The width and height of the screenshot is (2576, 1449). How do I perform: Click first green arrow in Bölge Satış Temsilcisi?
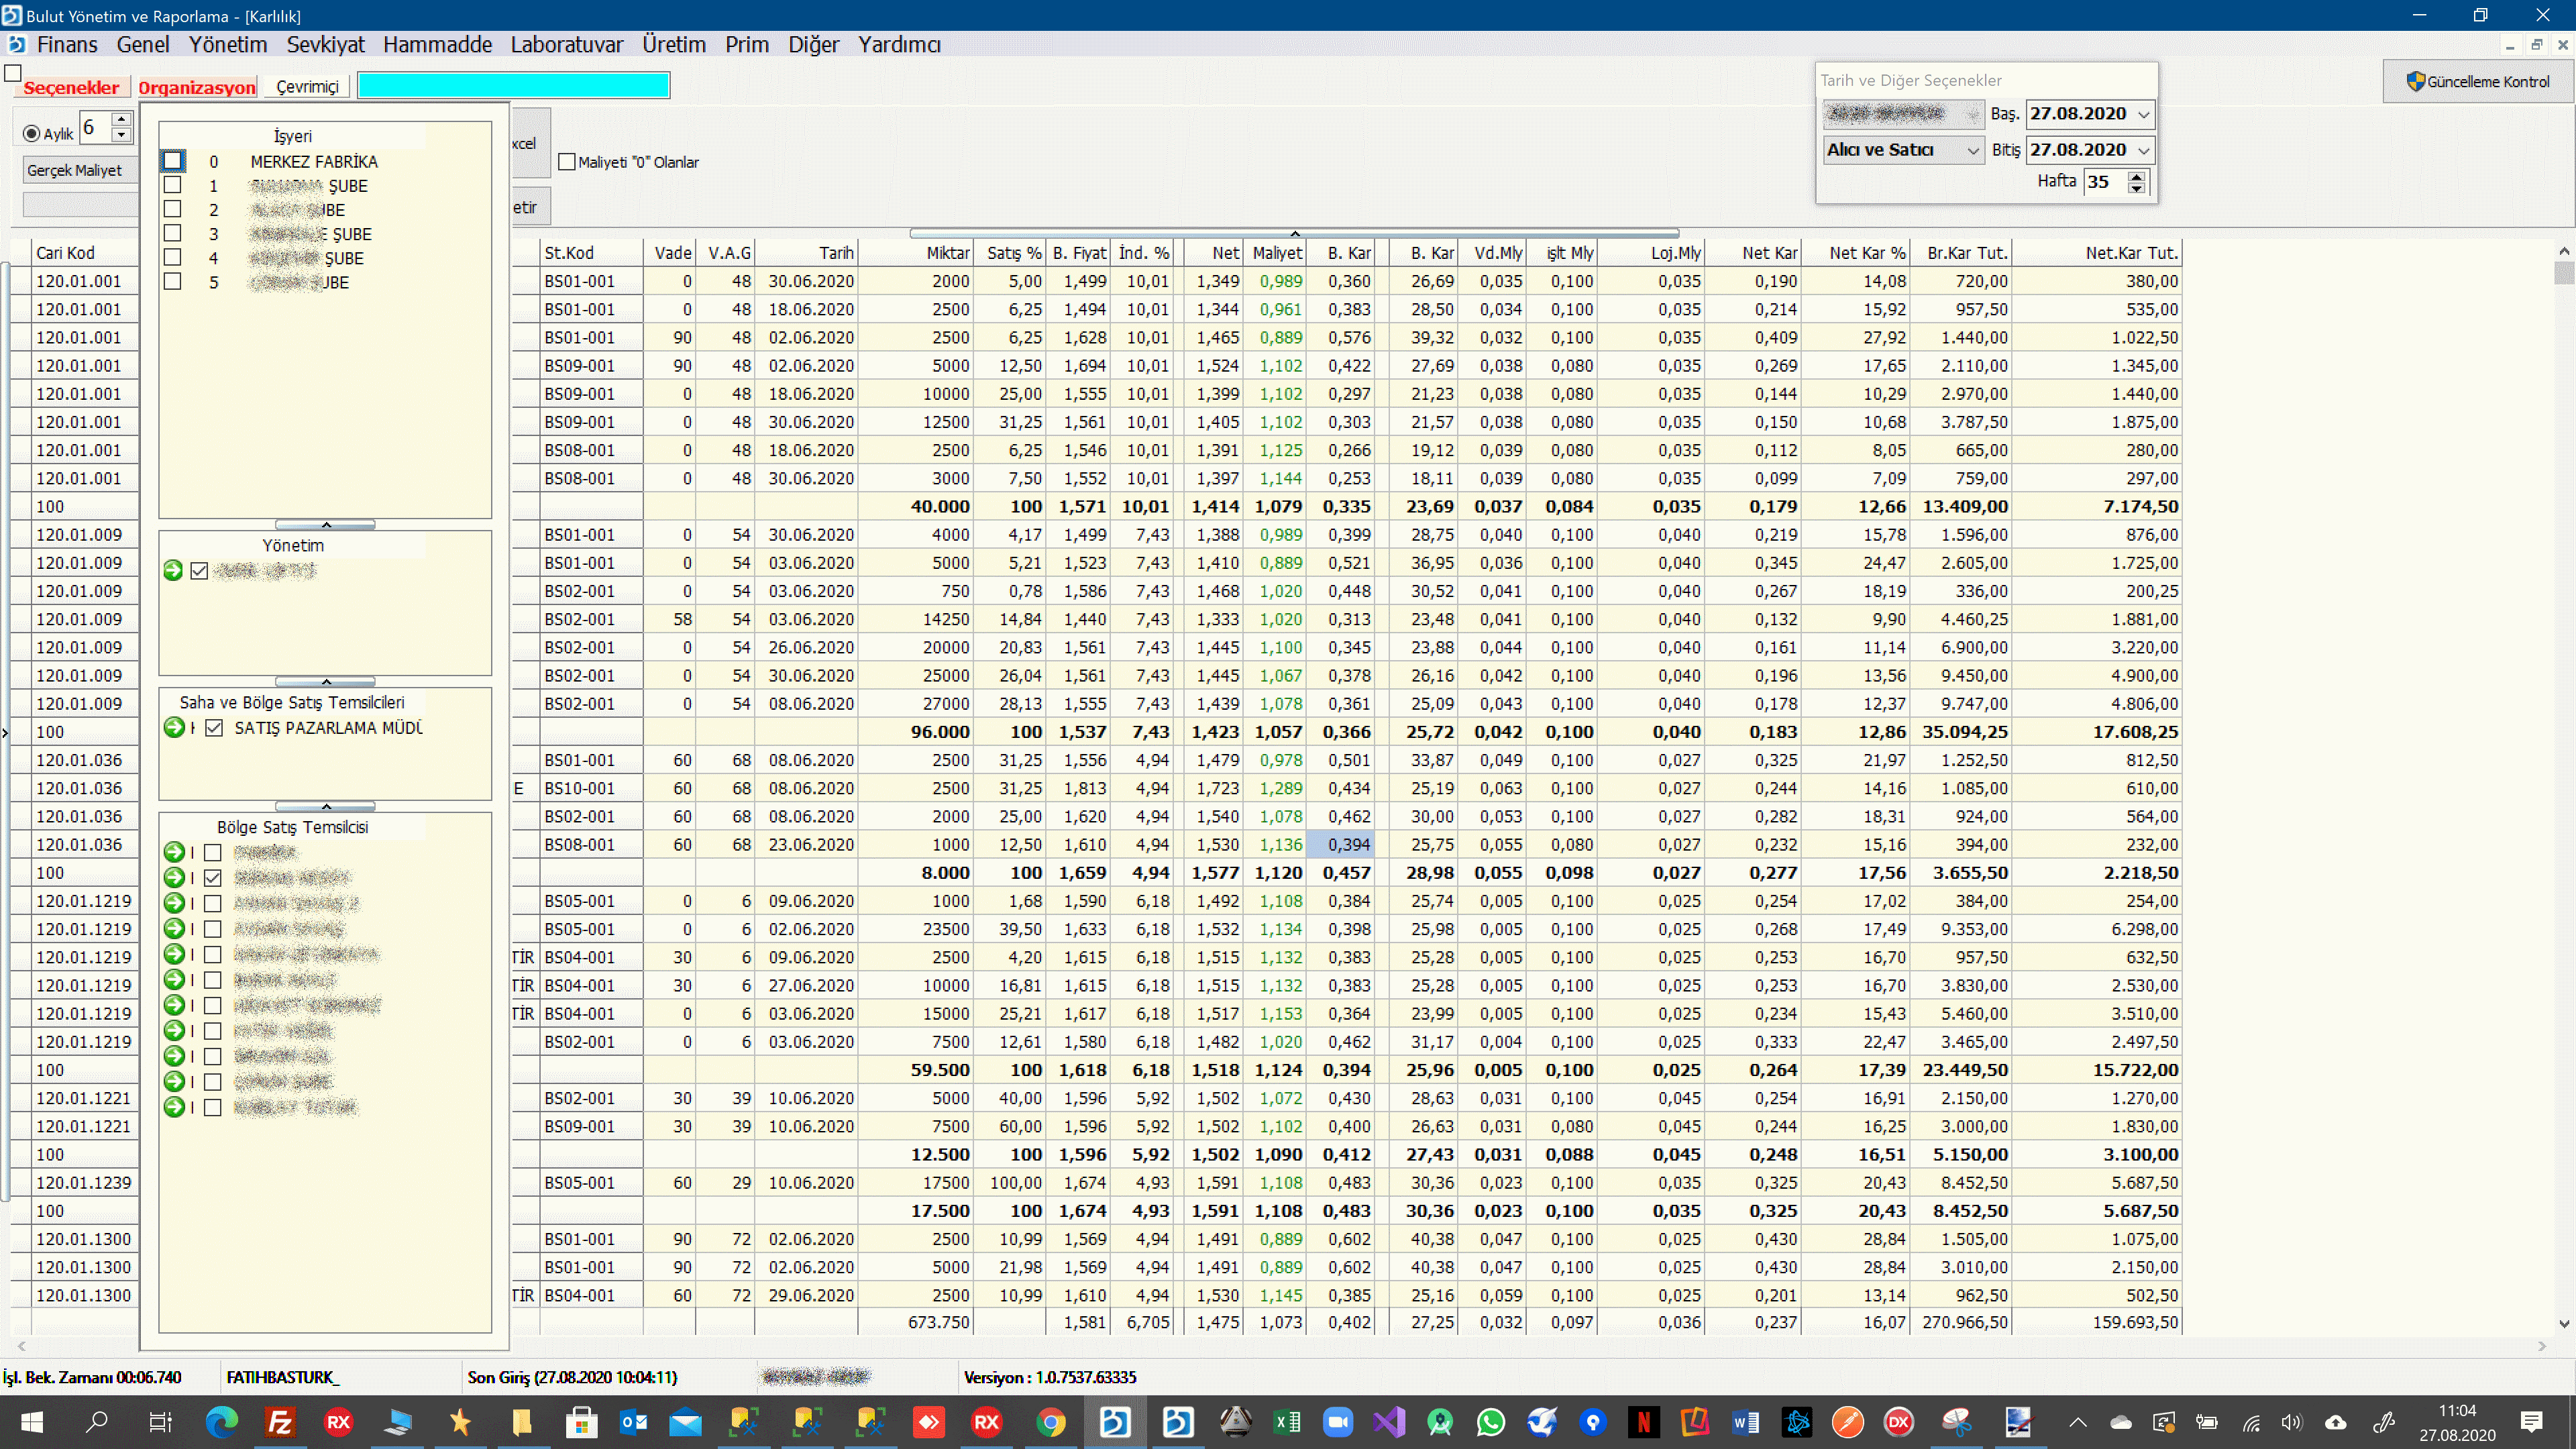(175, 853)
